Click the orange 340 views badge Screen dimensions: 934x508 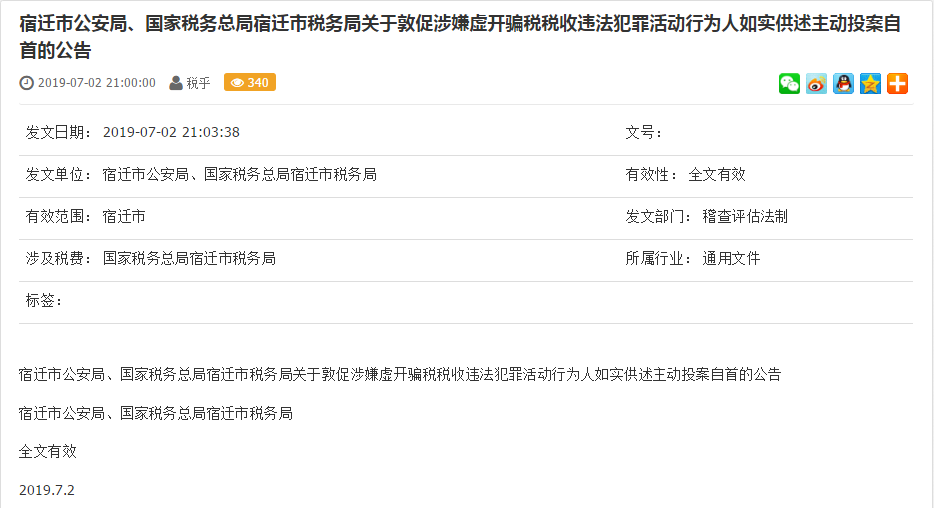(x=250, y=82)
